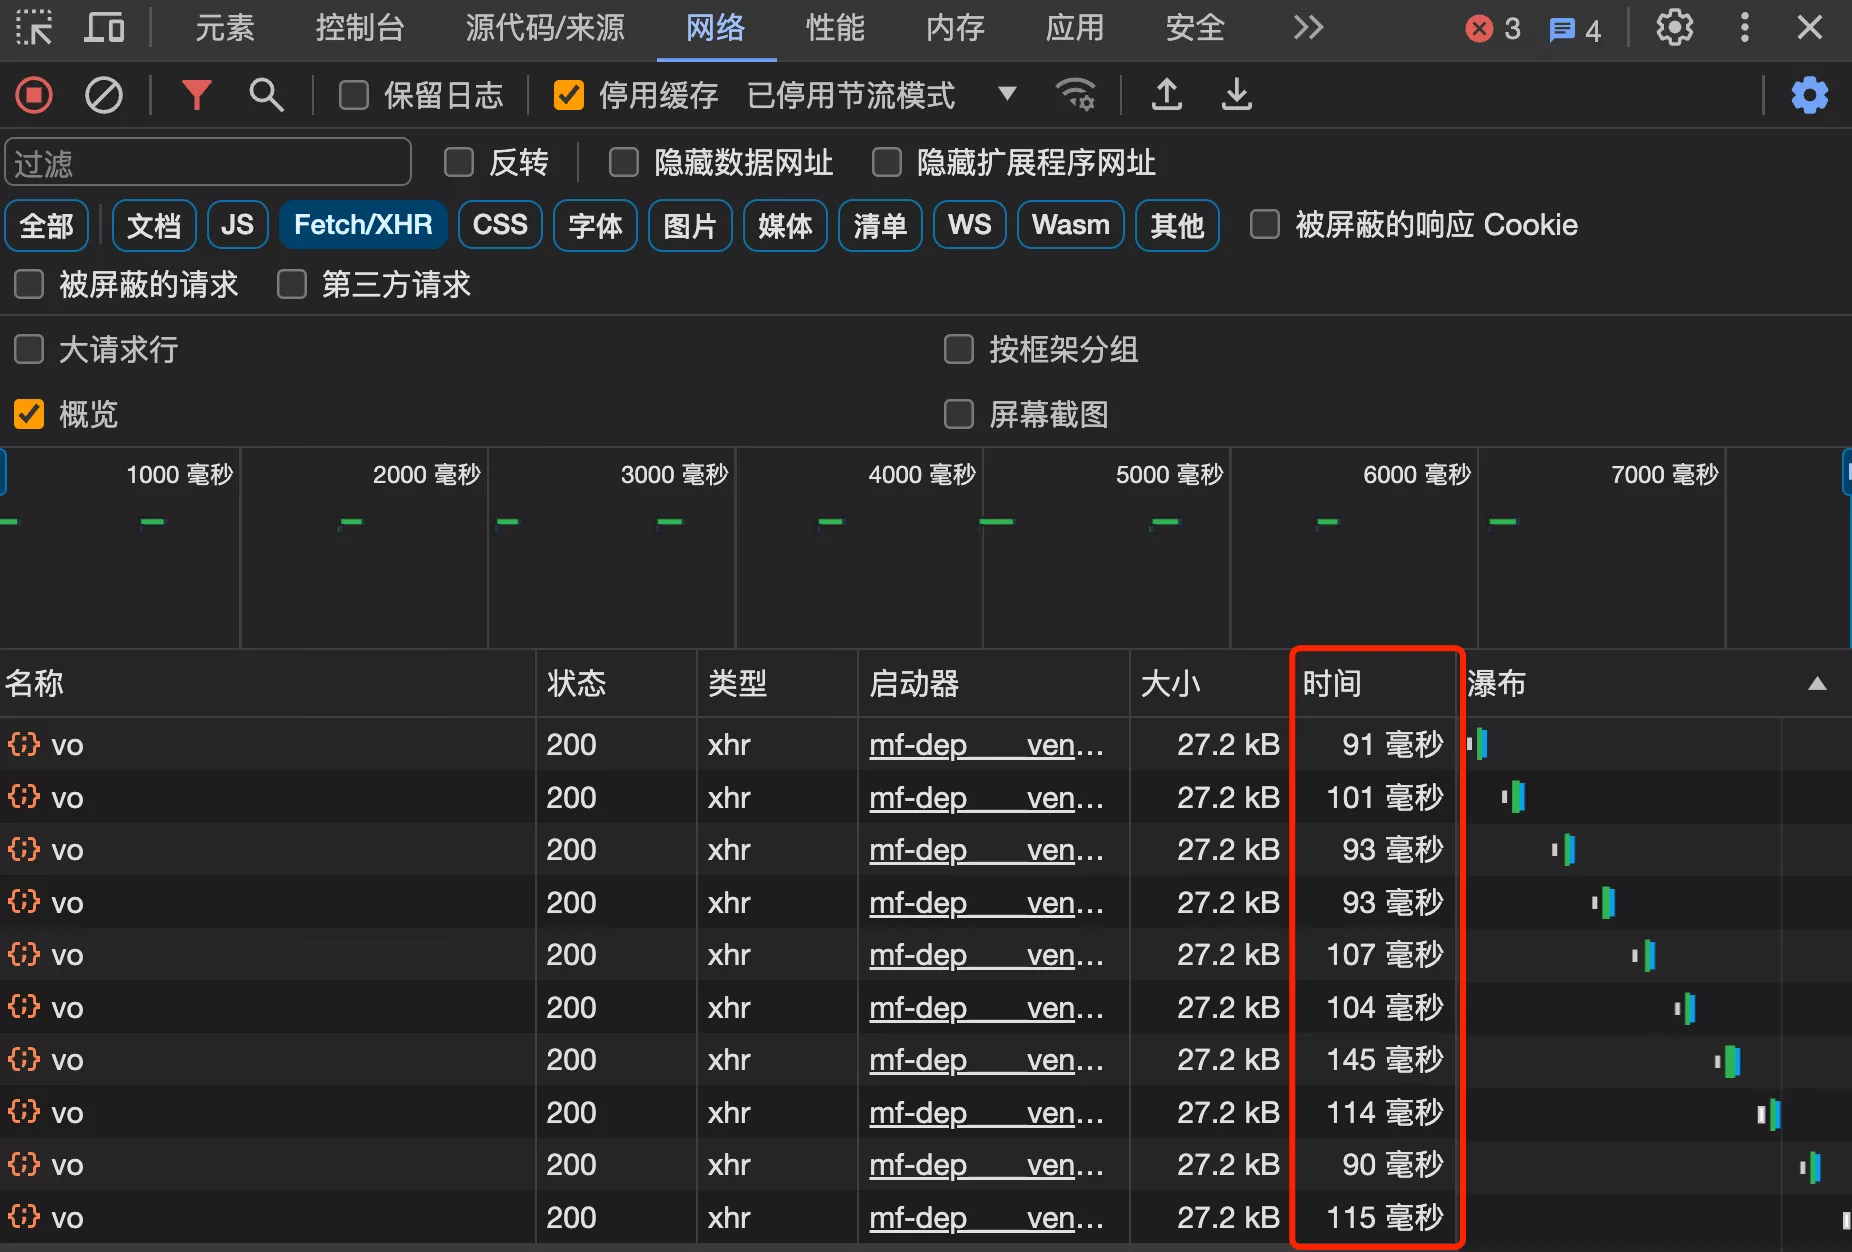The height and width of the screenshot is (1252, 1852).
Task: Sort by 状态 column header
Action: [x=616, y=684]
